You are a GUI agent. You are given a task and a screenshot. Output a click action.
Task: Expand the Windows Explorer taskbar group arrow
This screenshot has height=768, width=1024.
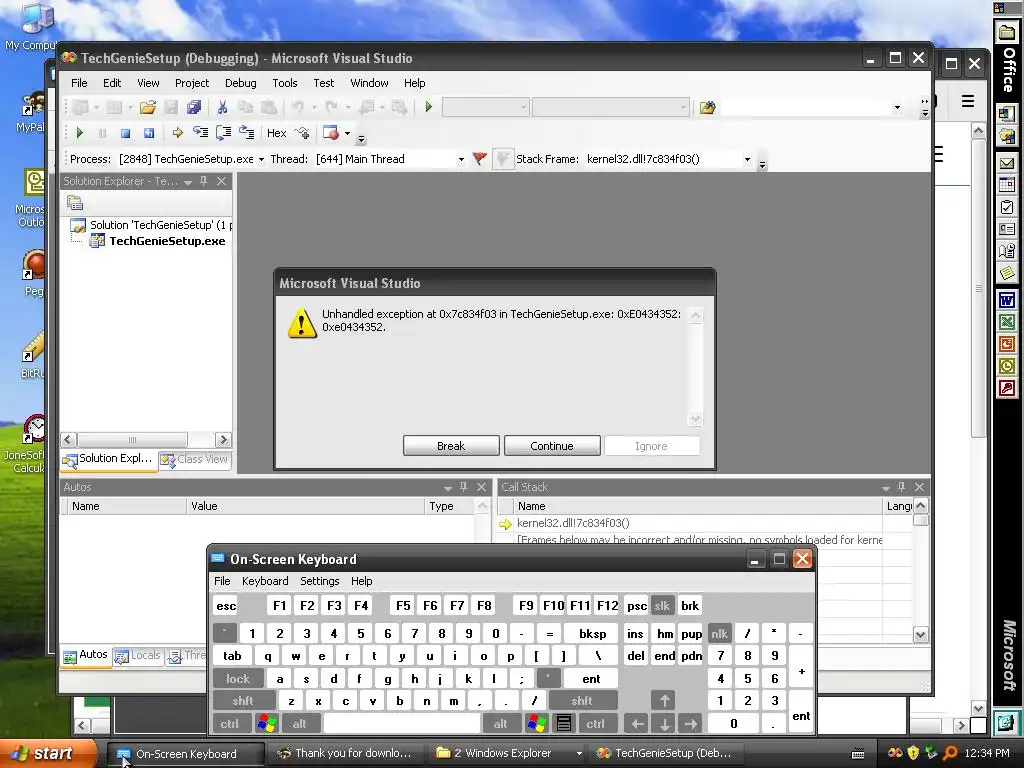579,754
